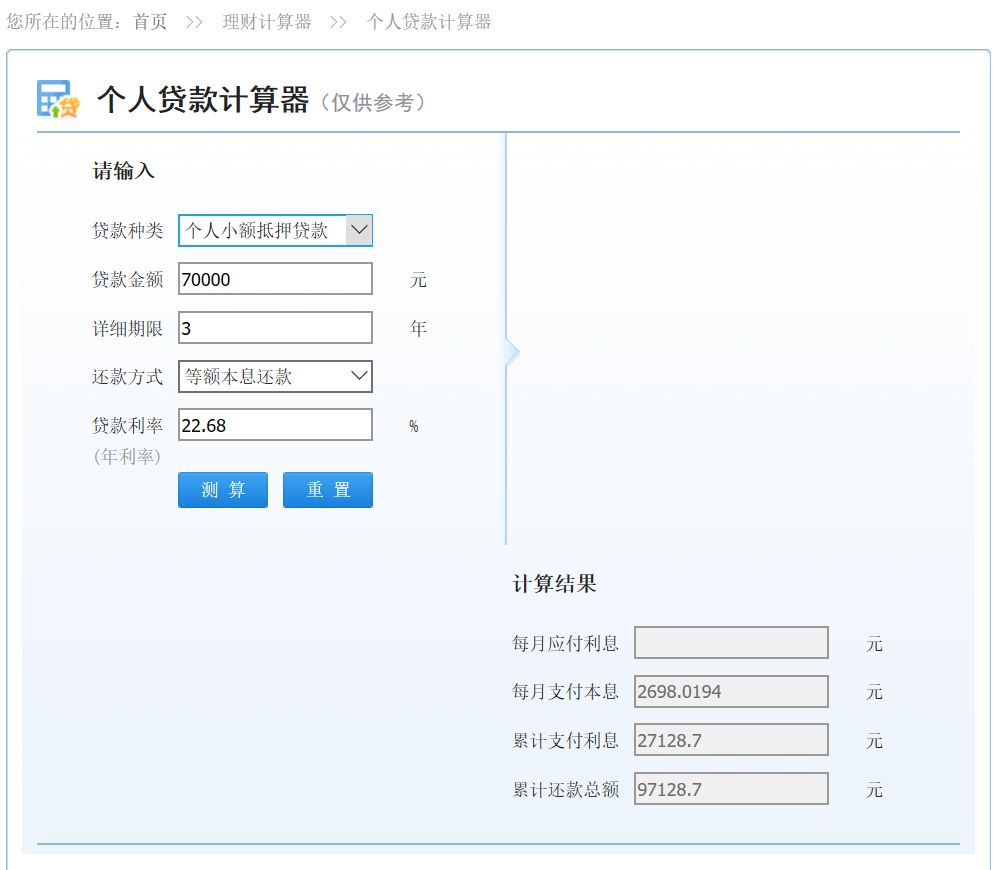
Task: Click the 贷款金额 amount input field
Action: 275,278
